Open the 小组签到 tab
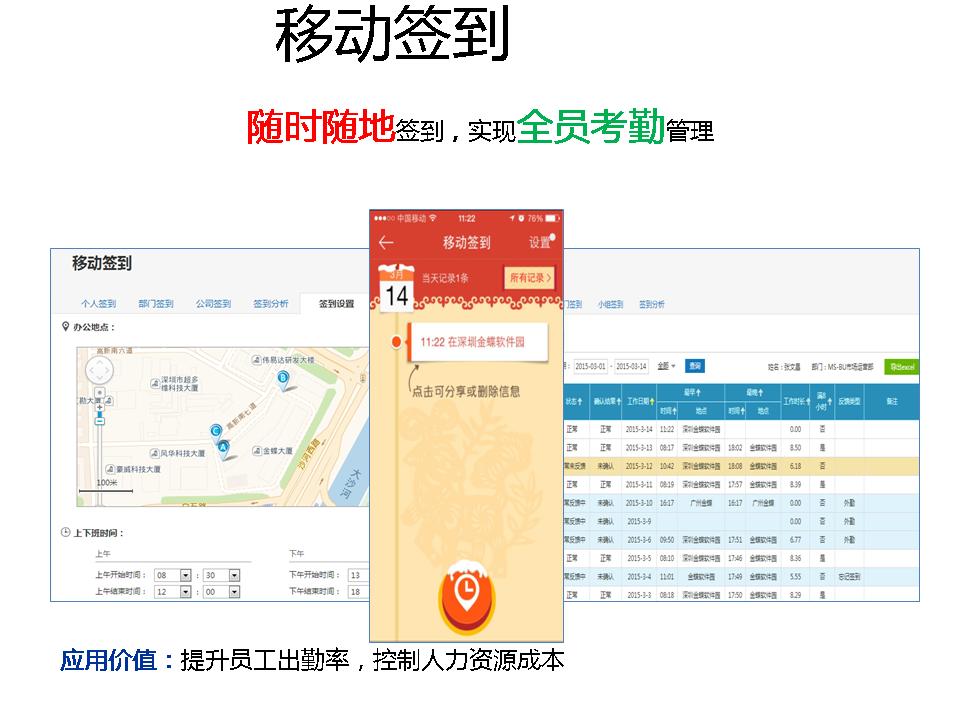The width and height of the screenshot is (960, 720). (610, 304)
